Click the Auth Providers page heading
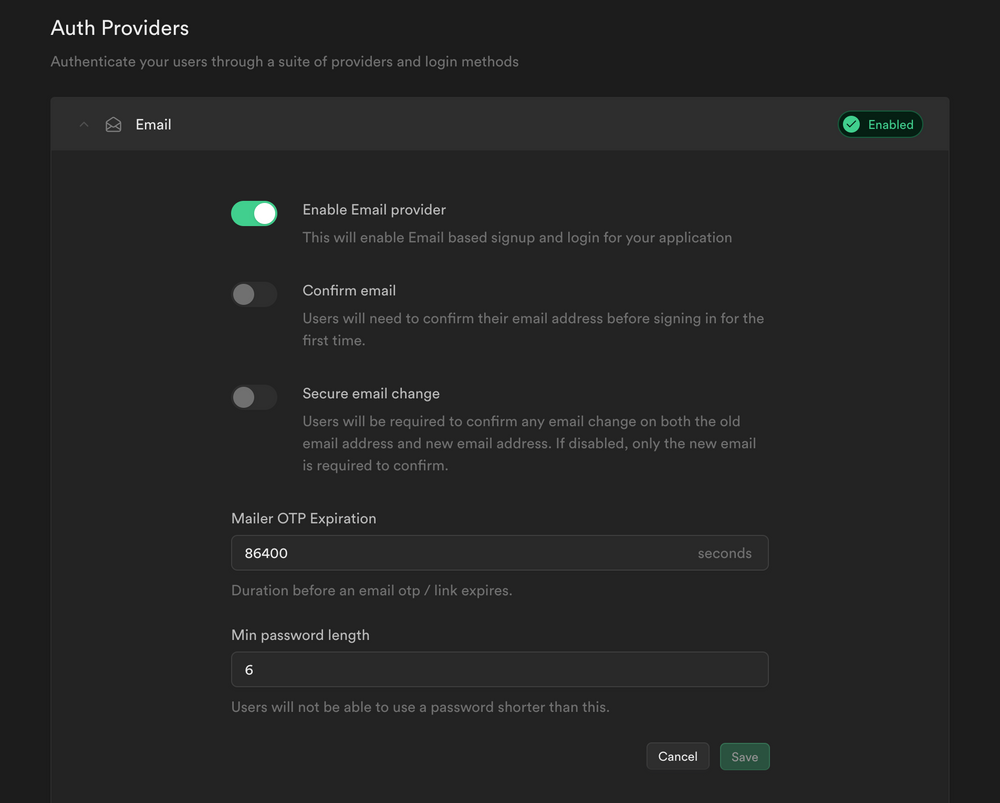The height and width of the screenshot is (803, 1000). point(119,28)
